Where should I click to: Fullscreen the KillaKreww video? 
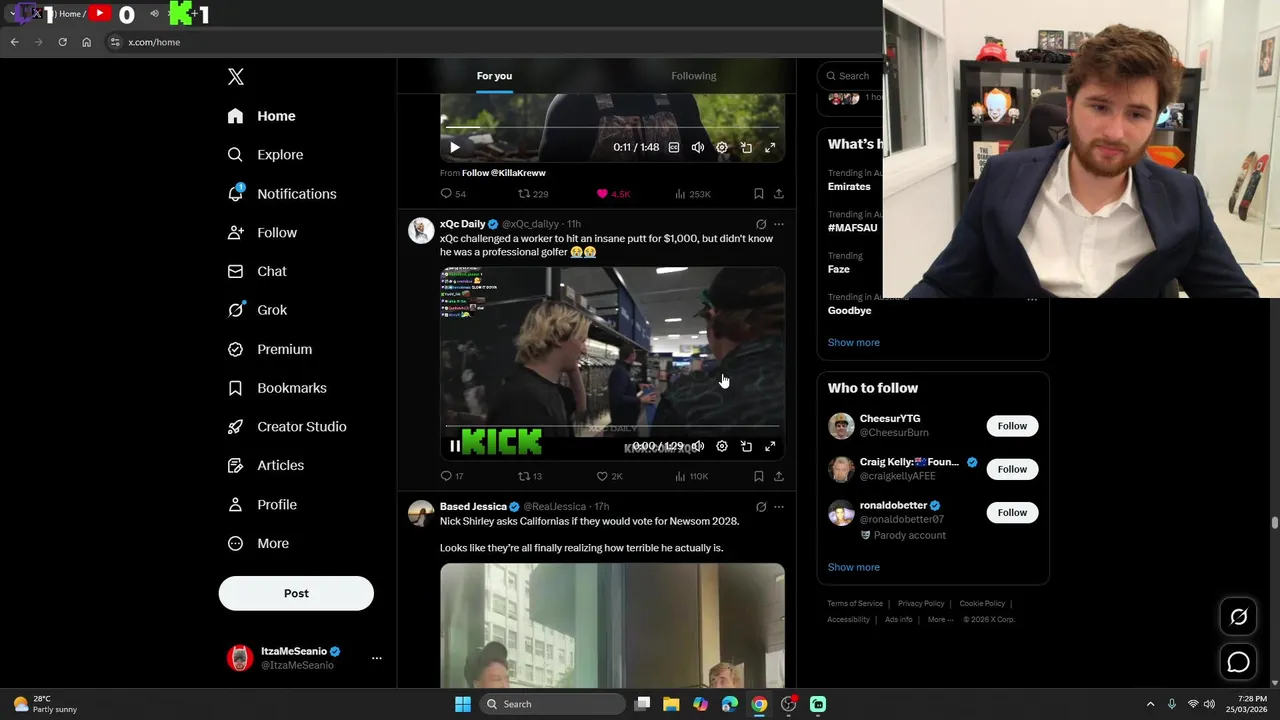tap(770, 147)
